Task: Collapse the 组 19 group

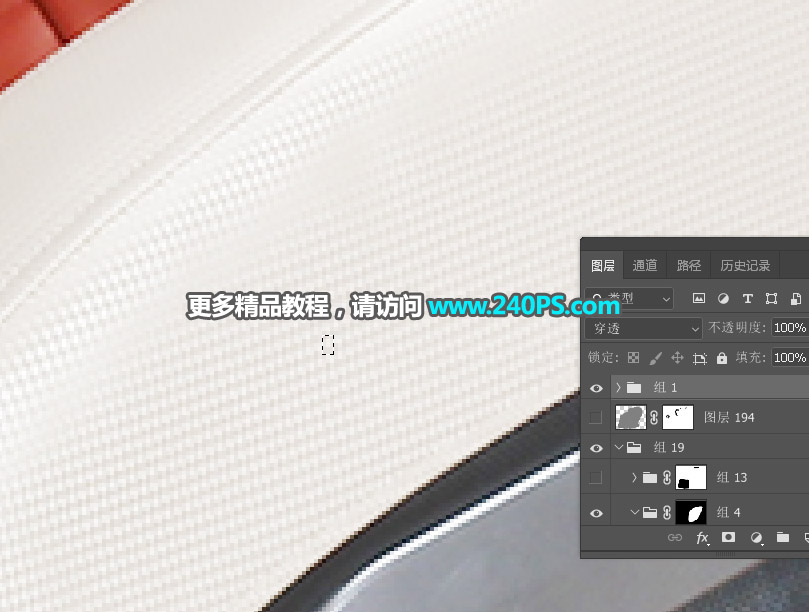Action: [x=619, y=447]
